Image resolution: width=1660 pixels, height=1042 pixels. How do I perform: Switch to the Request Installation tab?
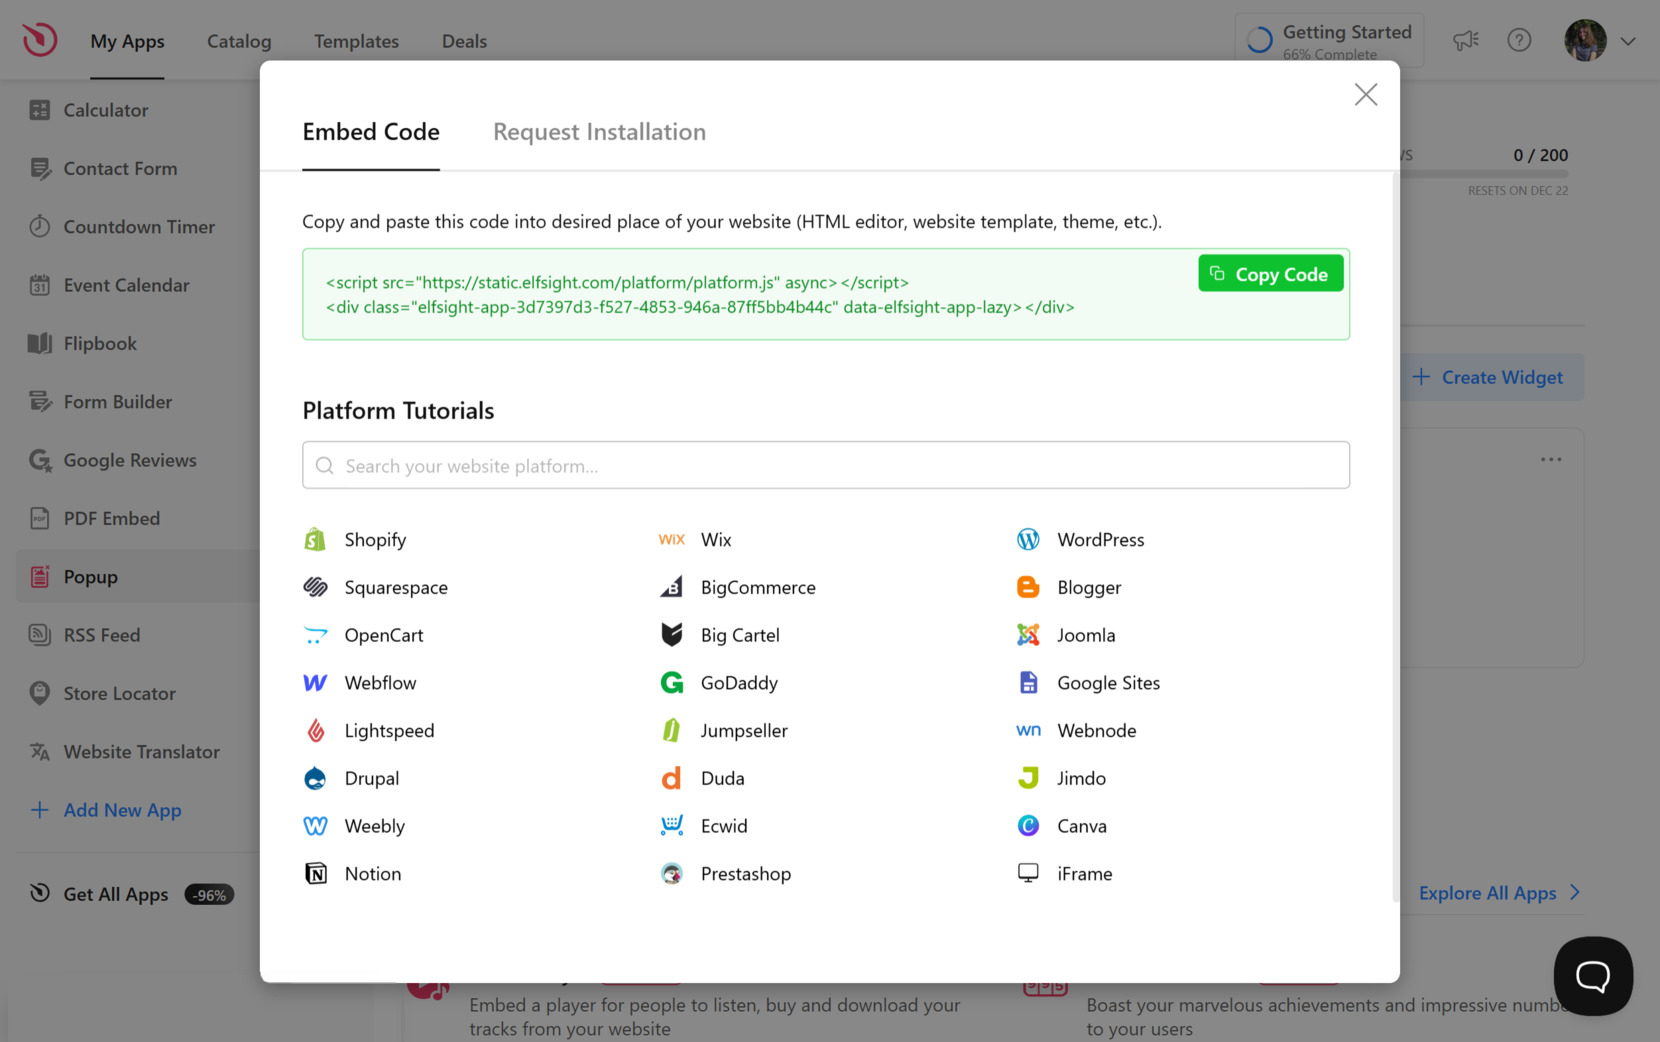[x=598, y=131]
